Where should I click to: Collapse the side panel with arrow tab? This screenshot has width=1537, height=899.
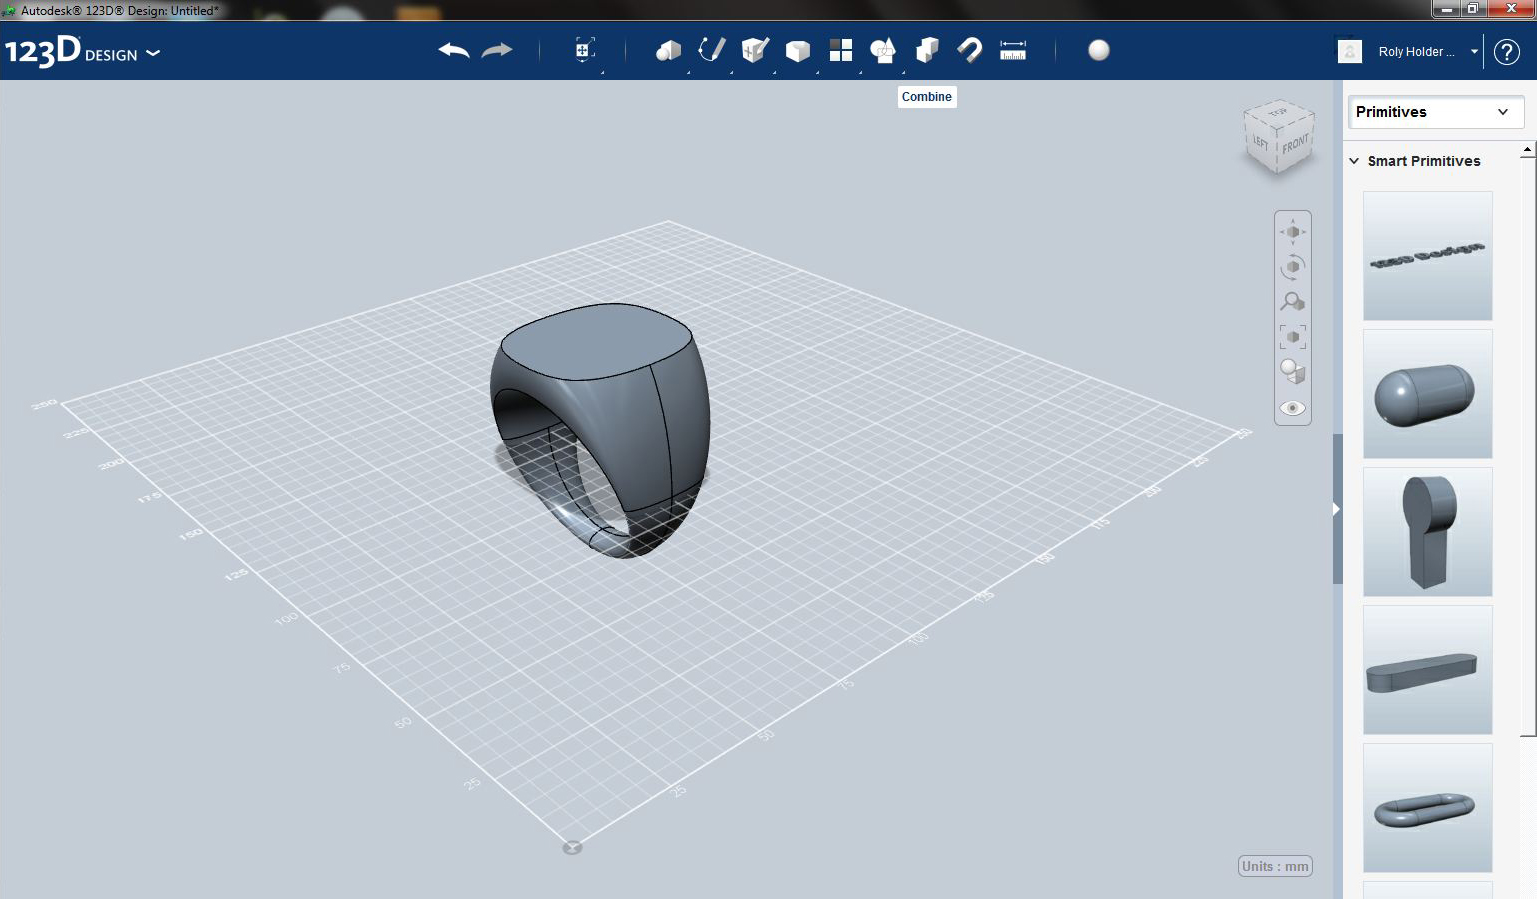[x=1337, y=509]
